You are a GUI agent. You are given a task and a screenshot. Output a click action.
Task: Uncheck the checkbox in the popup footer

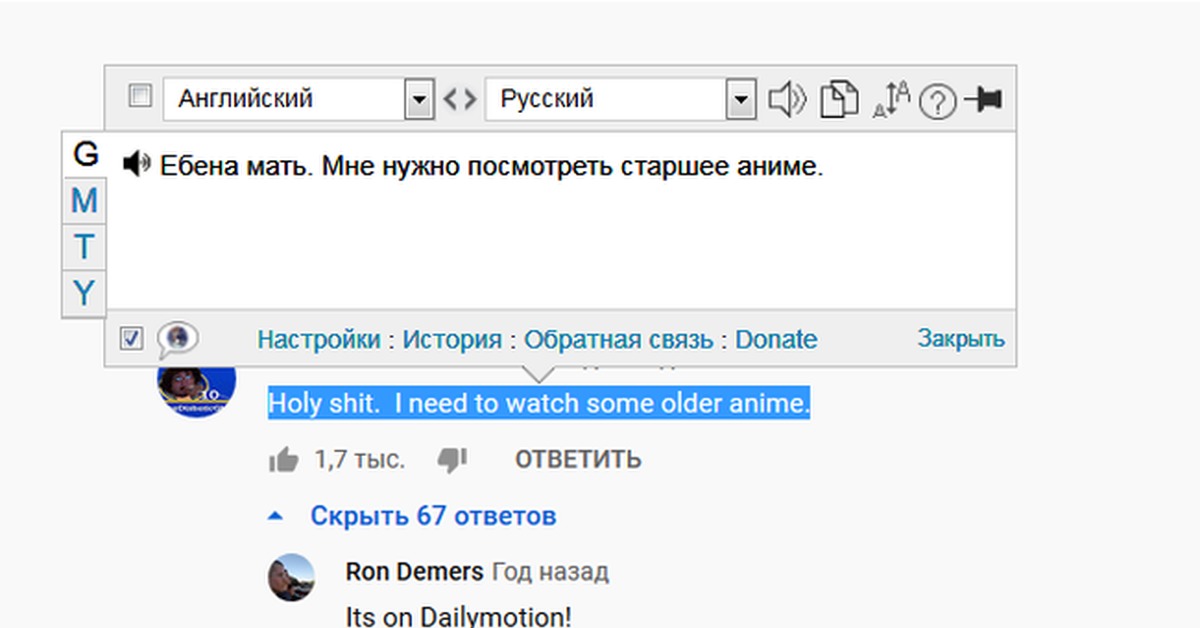coord(131,339)
